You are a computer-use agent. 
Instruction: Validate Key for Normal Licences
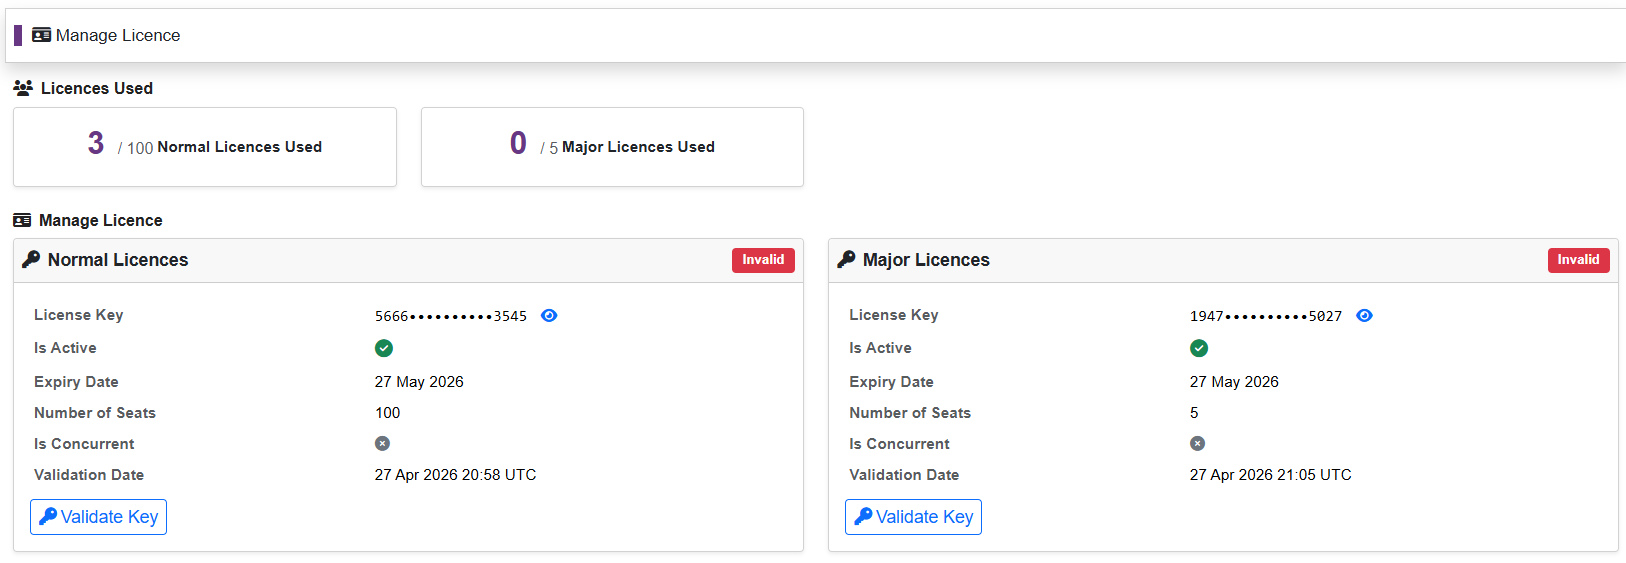click(x=98, y=517)
